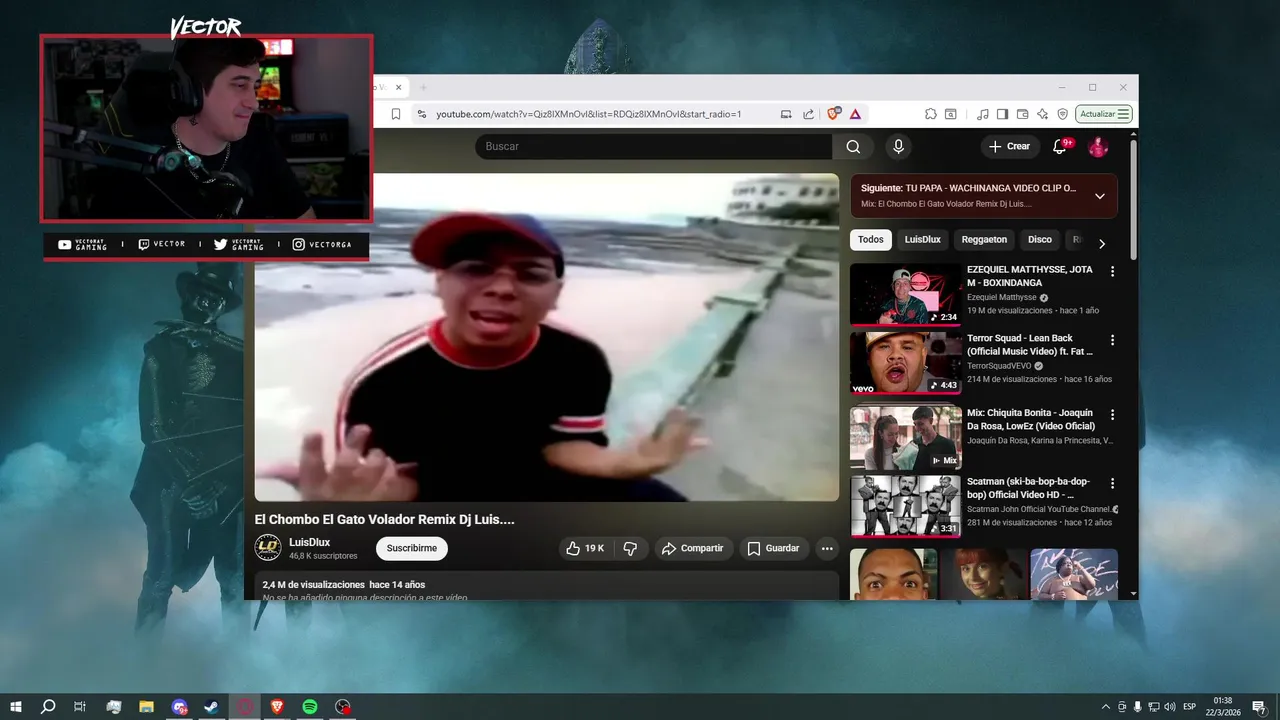Toggle the browser sidebar panel icon
This screenshot has width=1280, height=720.
click(x=1003, y=114)
